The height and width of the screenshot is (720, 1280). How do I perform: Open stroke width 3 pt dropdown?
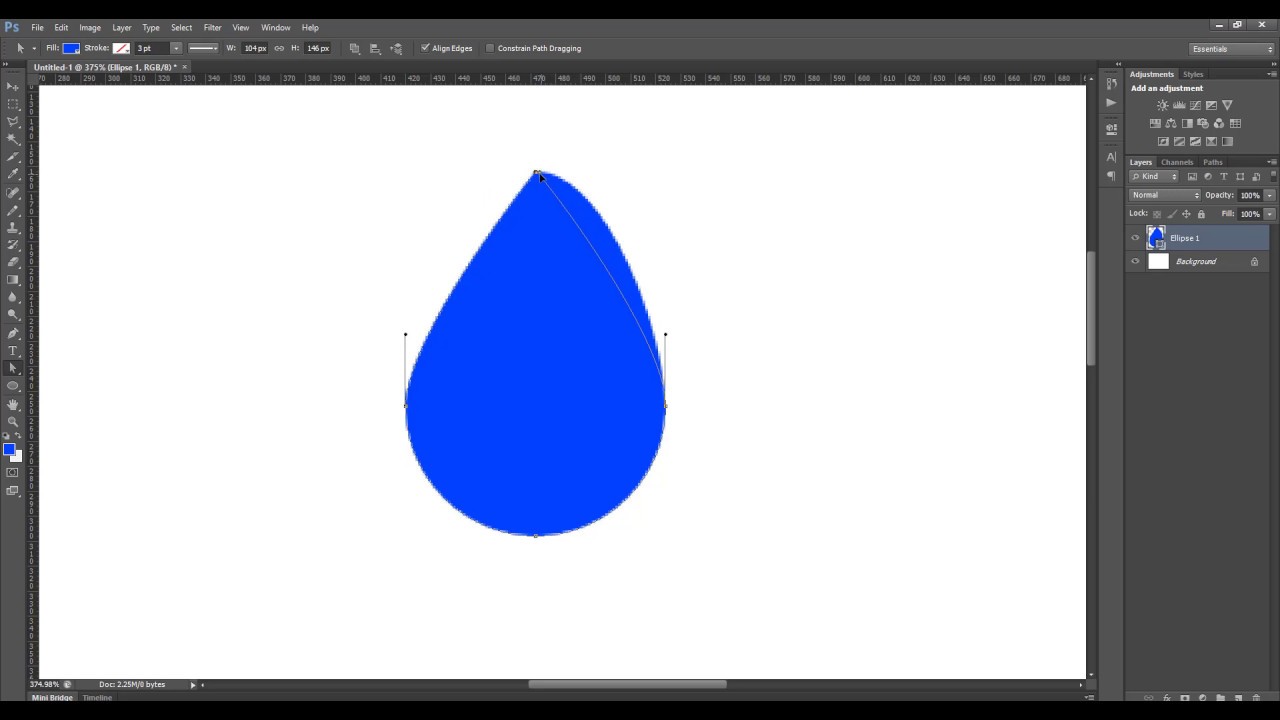coord(176,48)
